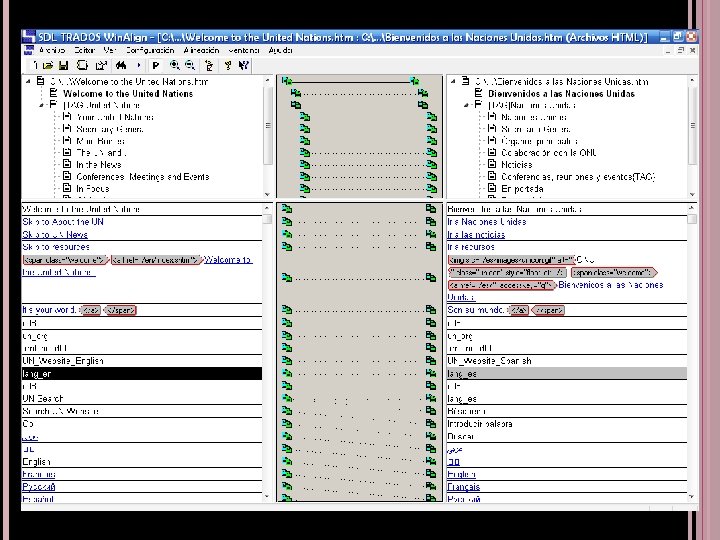Viewport: 720px width, 540px height.
Task: Open the Editar menu
Action: click(84, 50)
